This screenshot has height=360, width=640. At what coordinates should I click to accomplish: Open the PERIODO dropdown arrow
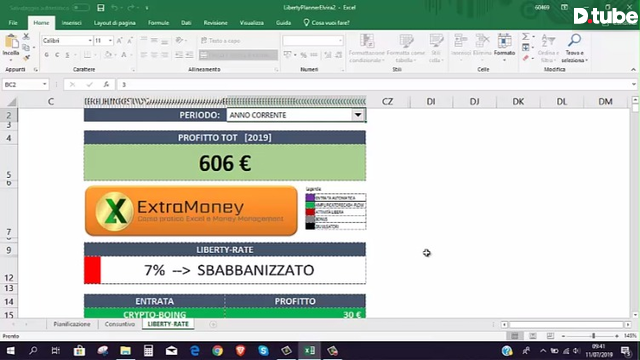(358, 115)
